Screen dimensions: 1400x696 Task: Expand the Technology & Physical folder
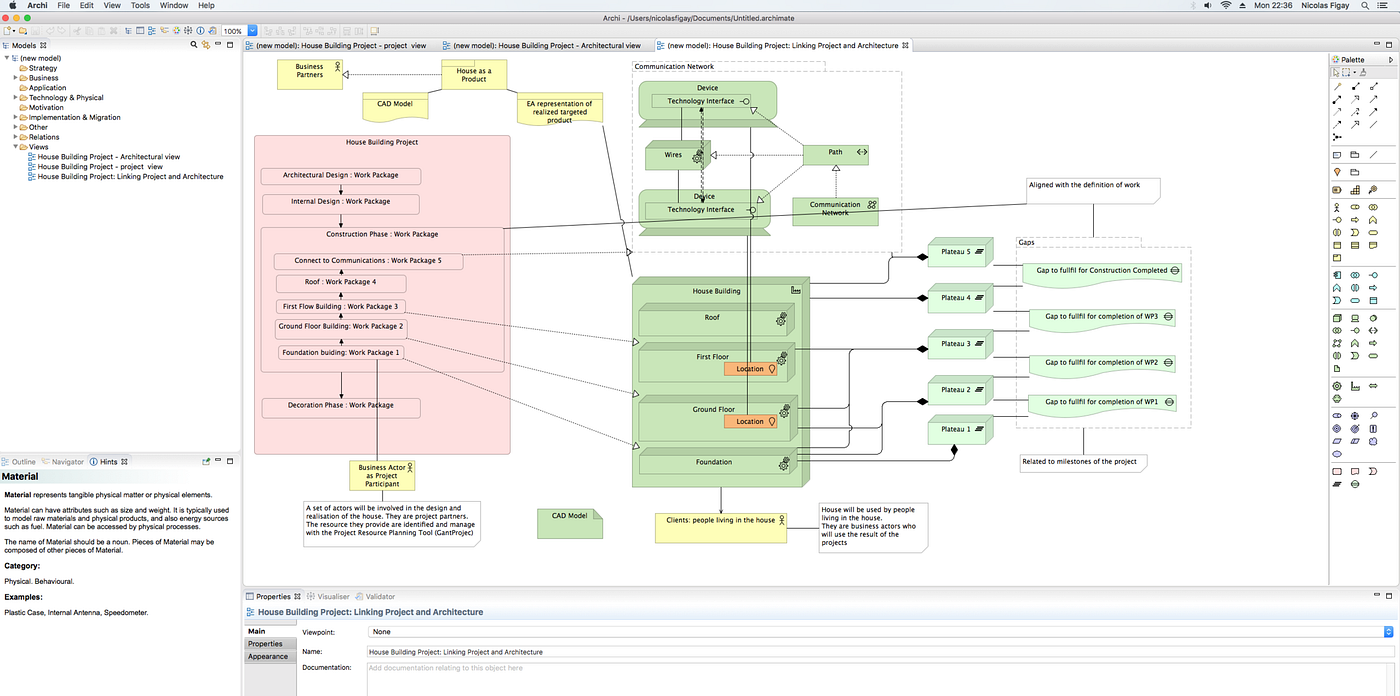click(x=16, y=97)
